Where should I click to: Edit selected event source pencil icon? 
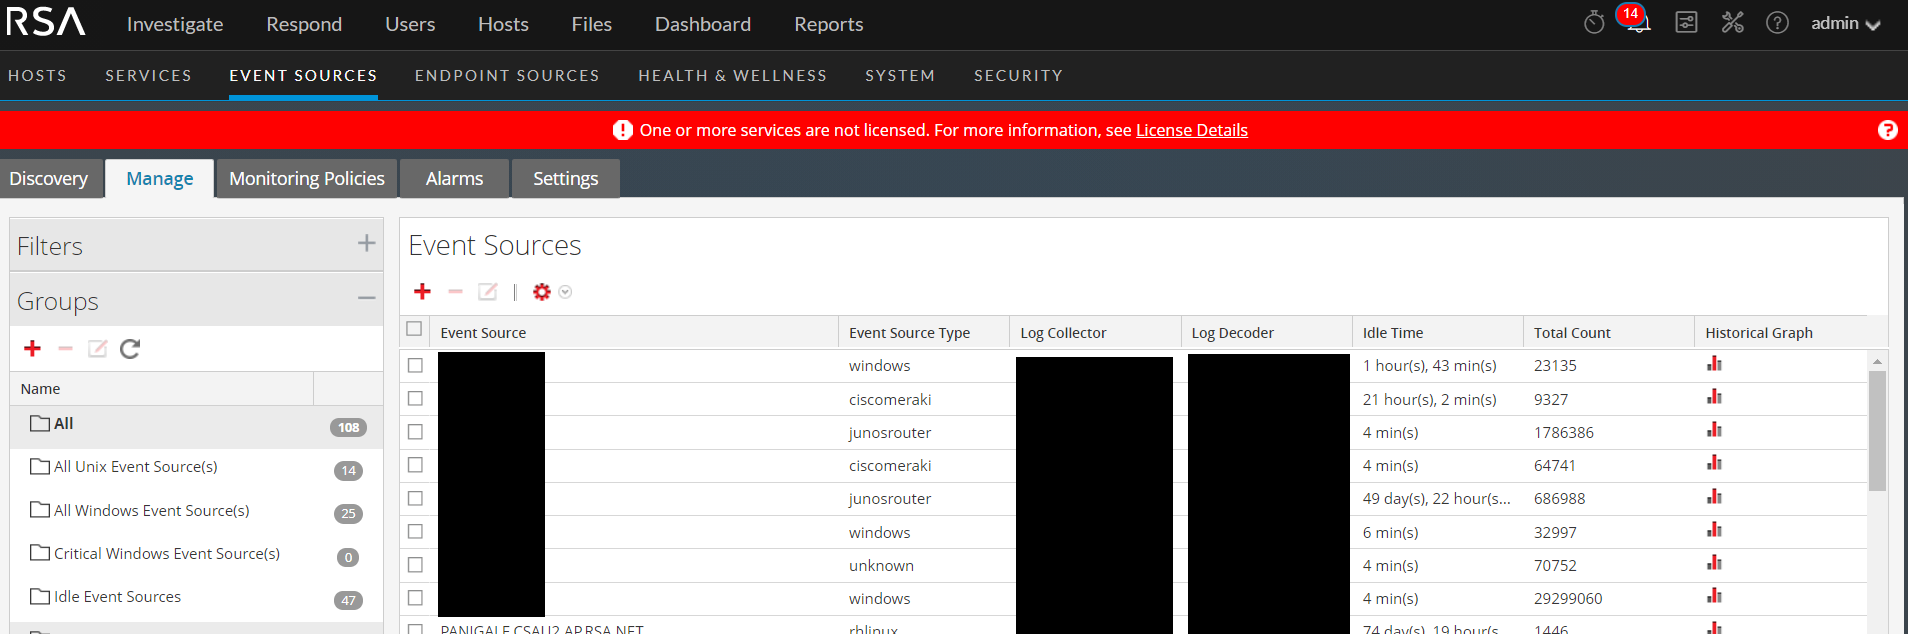point(487,291)
